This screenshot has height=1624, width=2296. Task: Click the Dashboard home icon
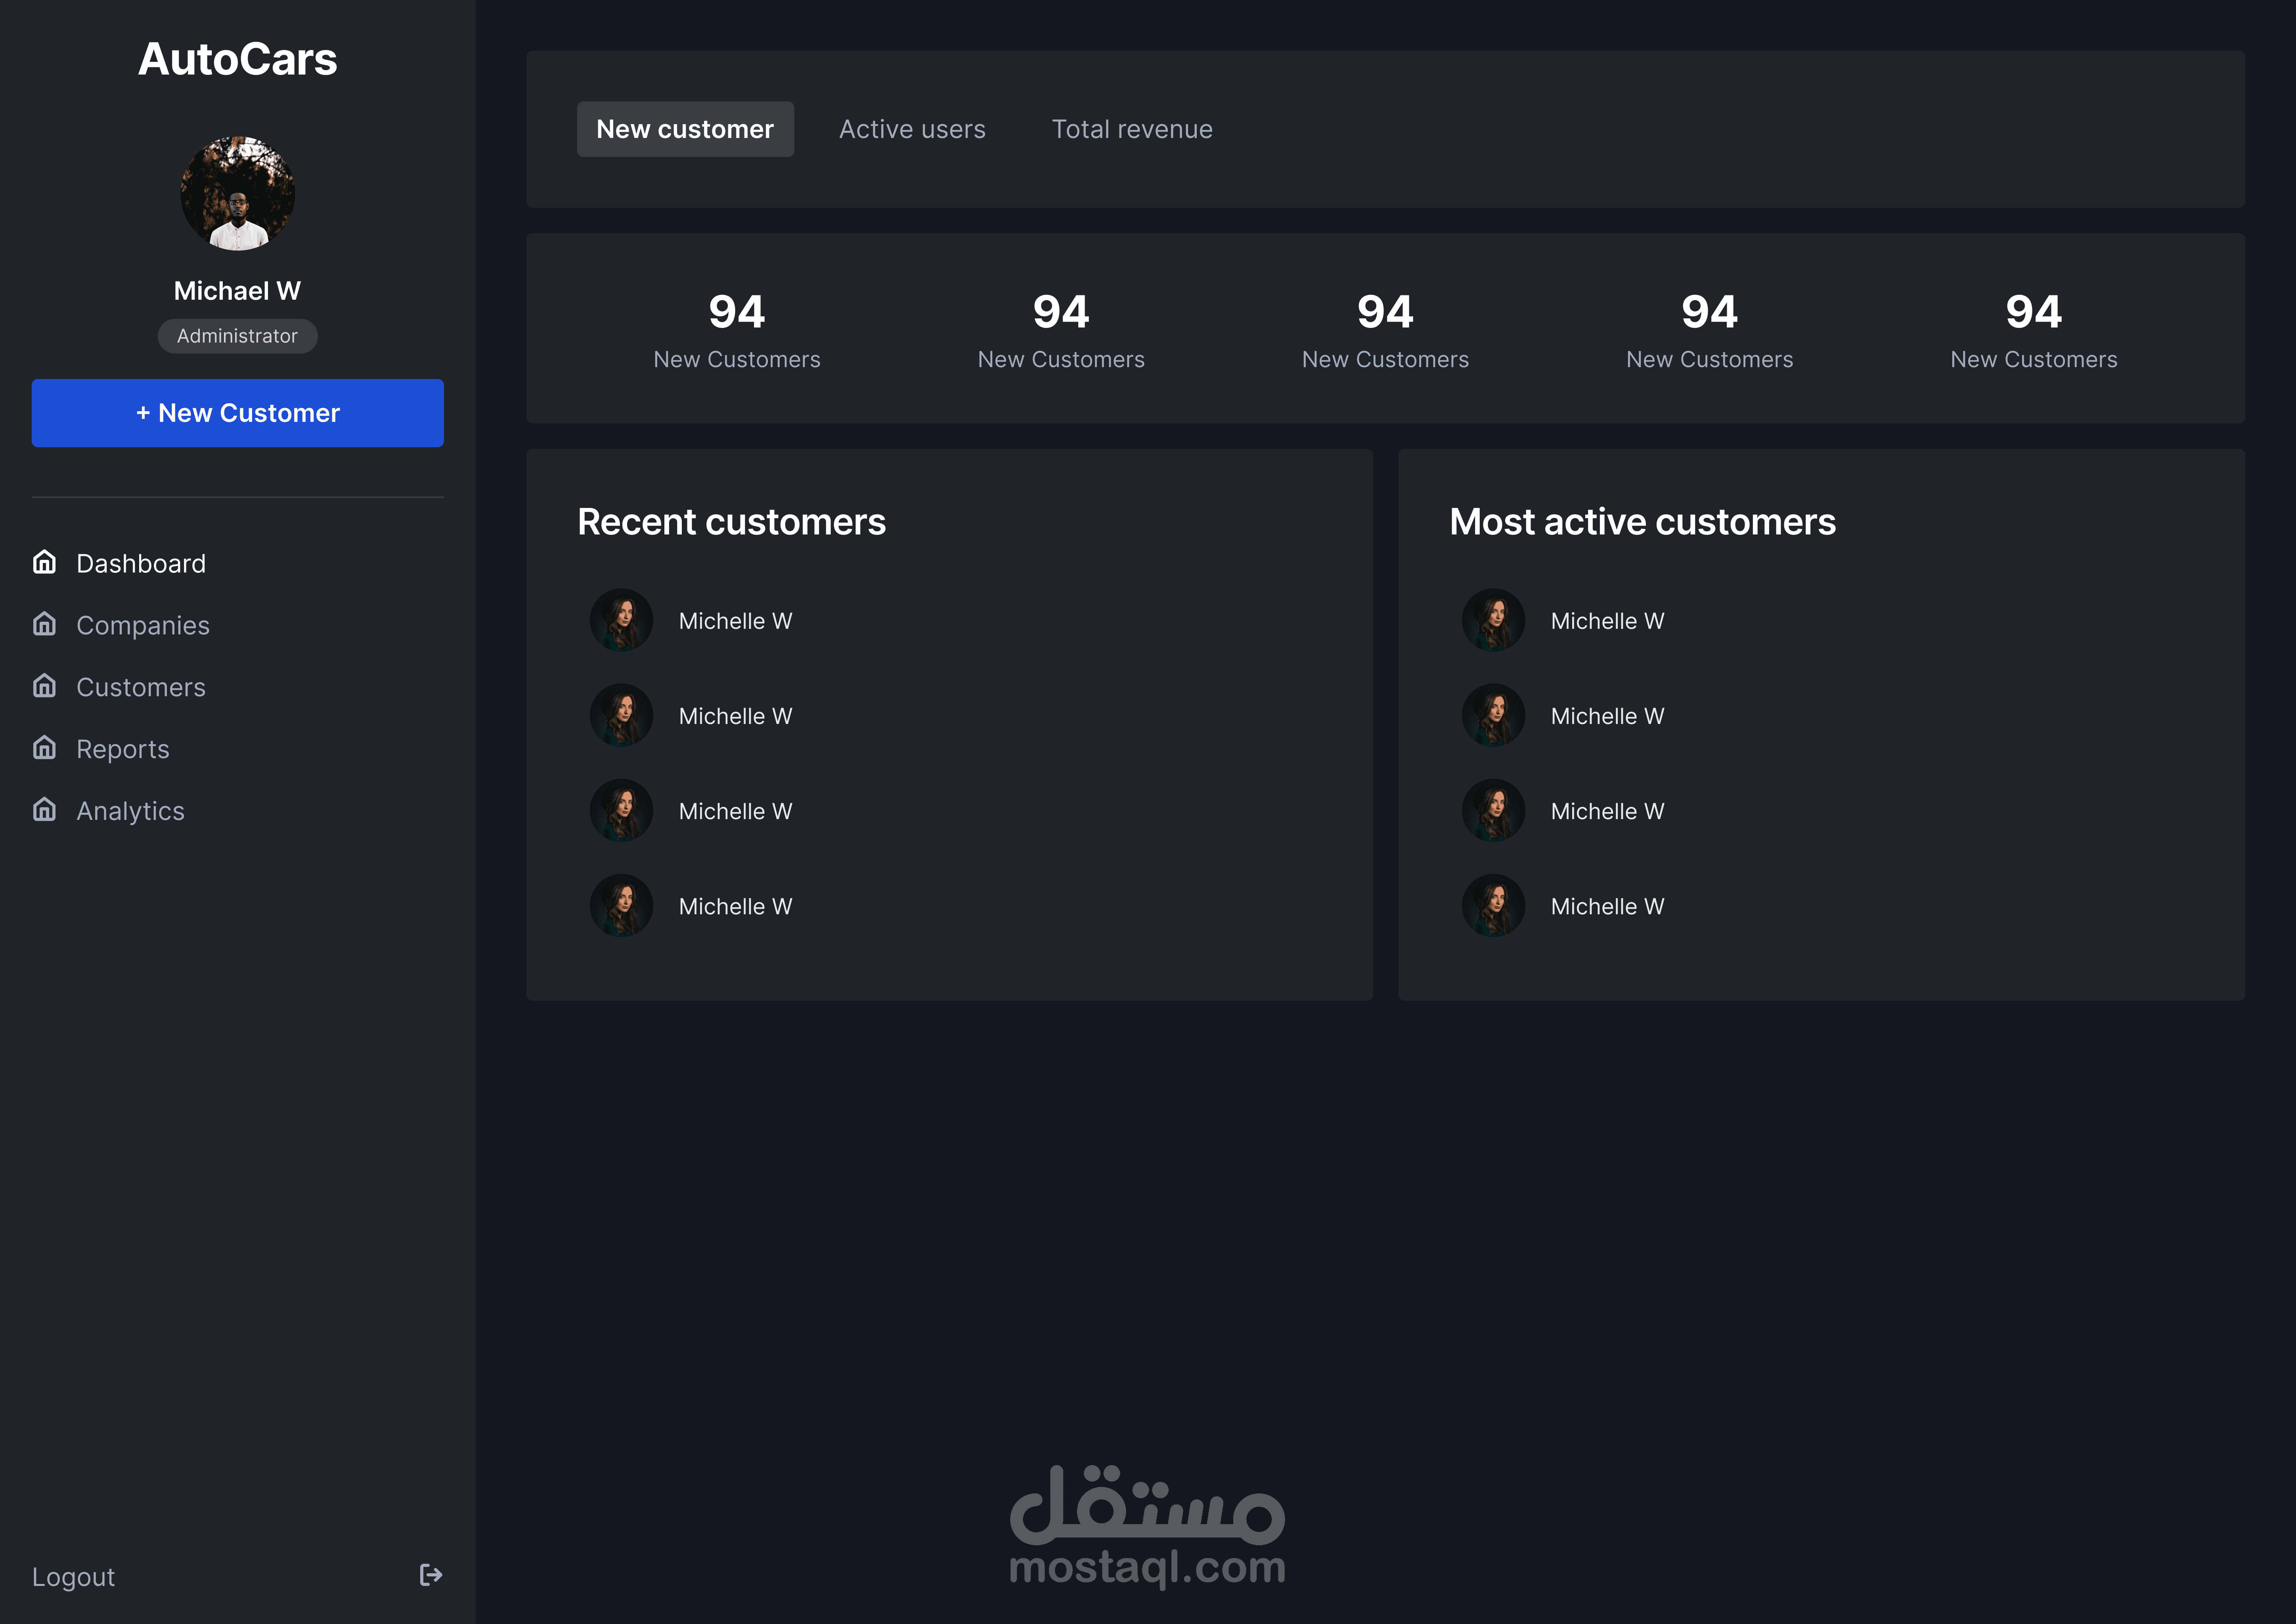(44, 562)
